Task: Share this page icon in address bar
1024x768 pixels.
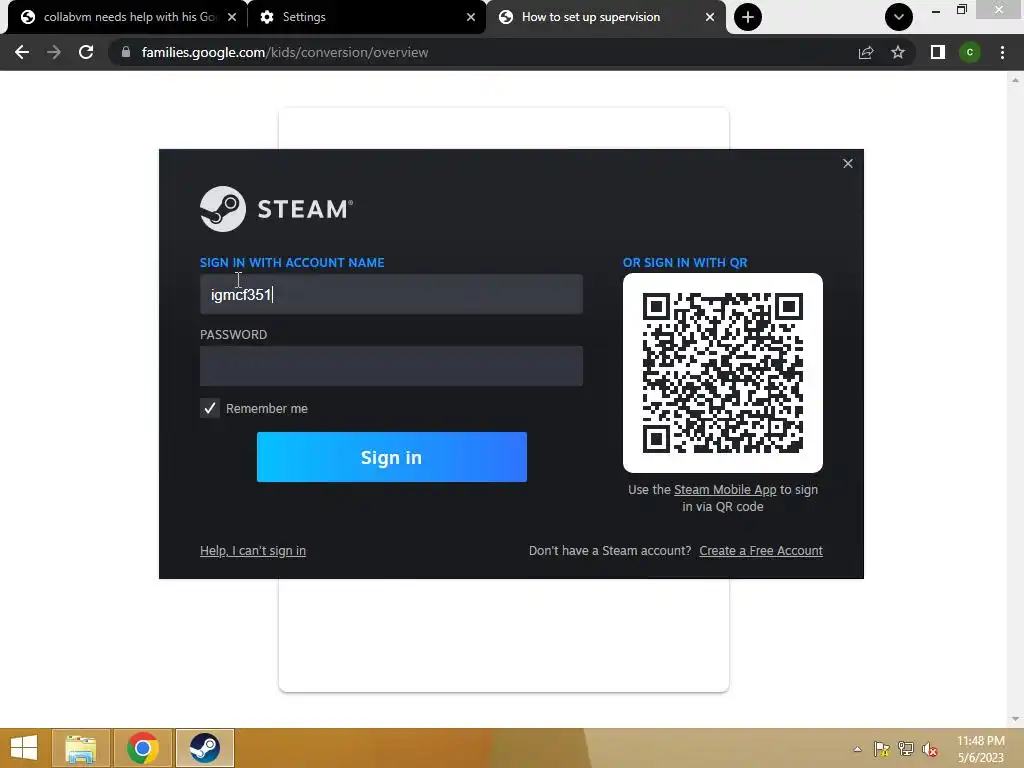Action: pyautogui.click(x=866, y=52)
